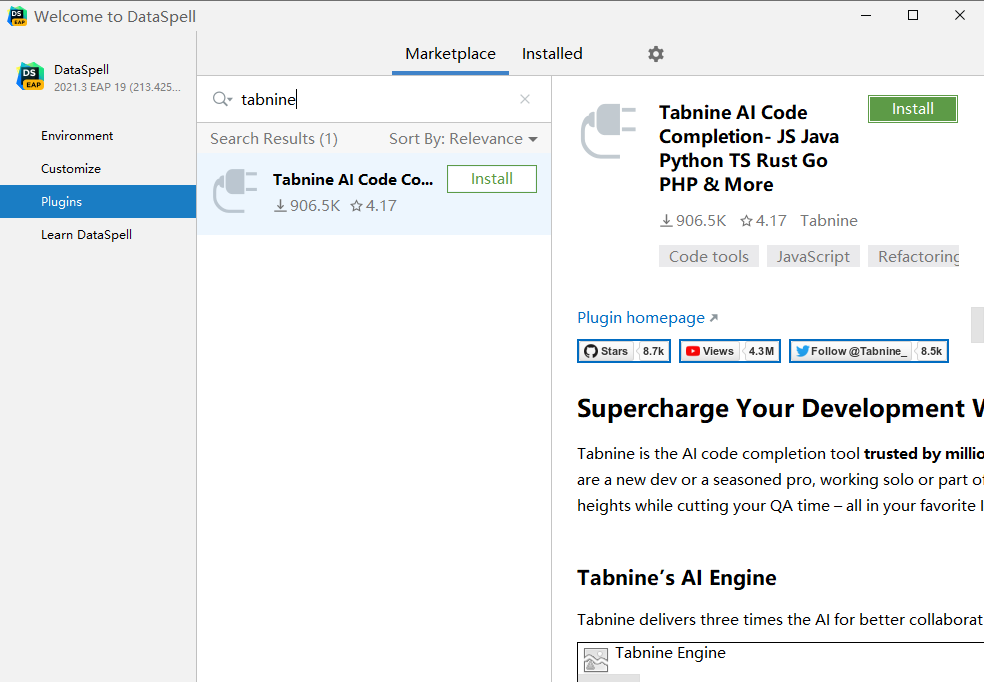The image size is (984, 682).
Task: Click the 906.5K downloads in result row
Action: 307,206
